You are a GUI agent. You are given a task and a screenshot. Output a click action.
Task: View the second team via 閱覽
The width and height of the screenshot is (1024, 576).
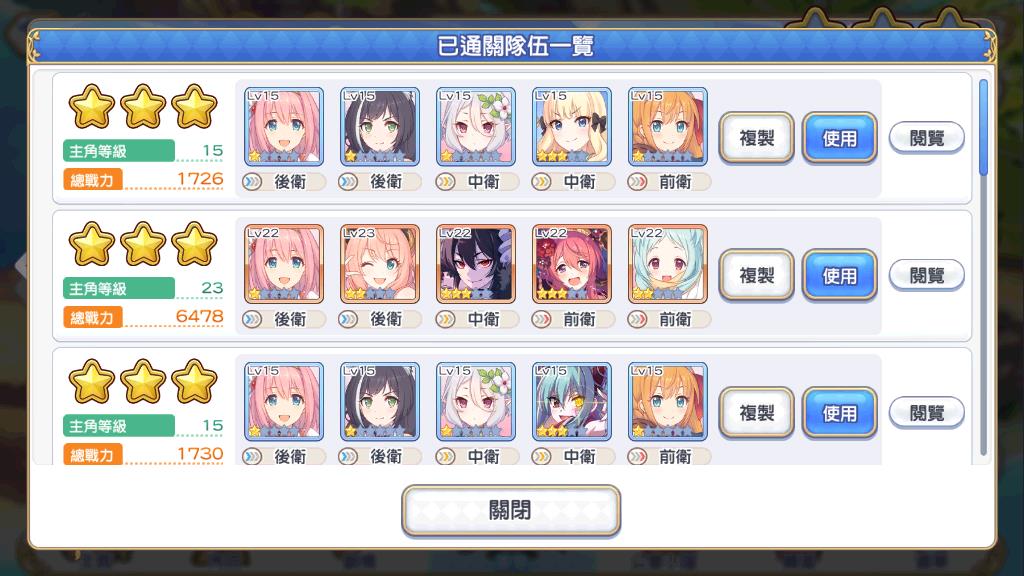click(x=927, y=276)
